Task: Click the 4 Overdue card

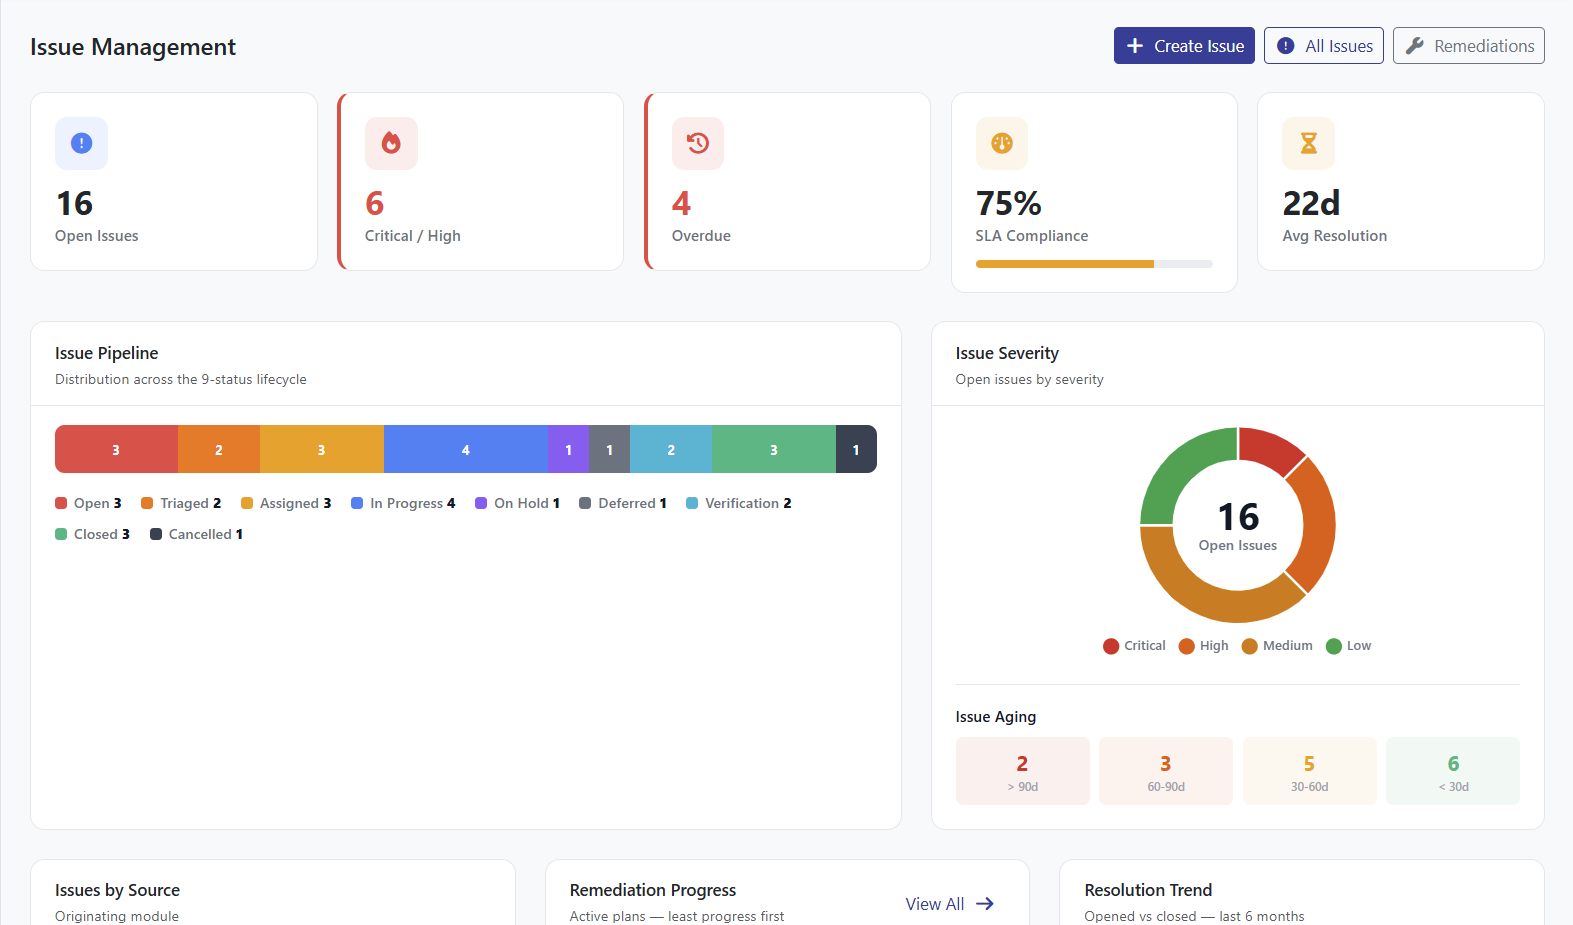Action: (788, 181)
